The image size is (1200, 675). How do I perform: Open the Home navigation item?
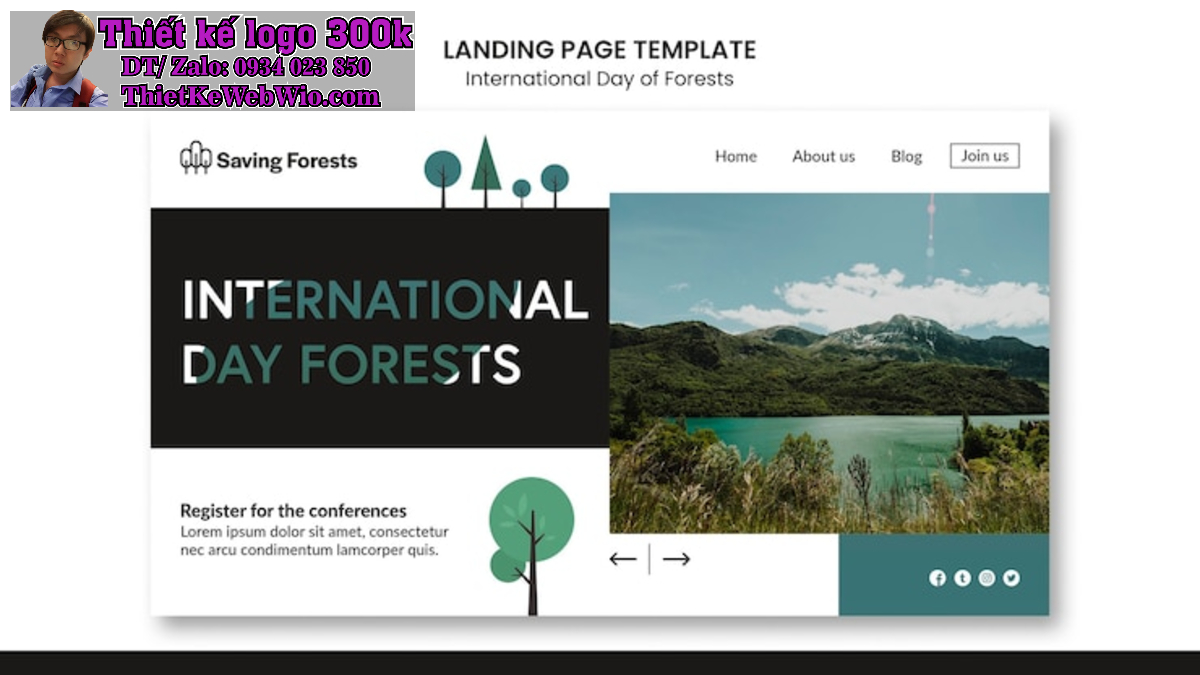(x=736, y=156)
